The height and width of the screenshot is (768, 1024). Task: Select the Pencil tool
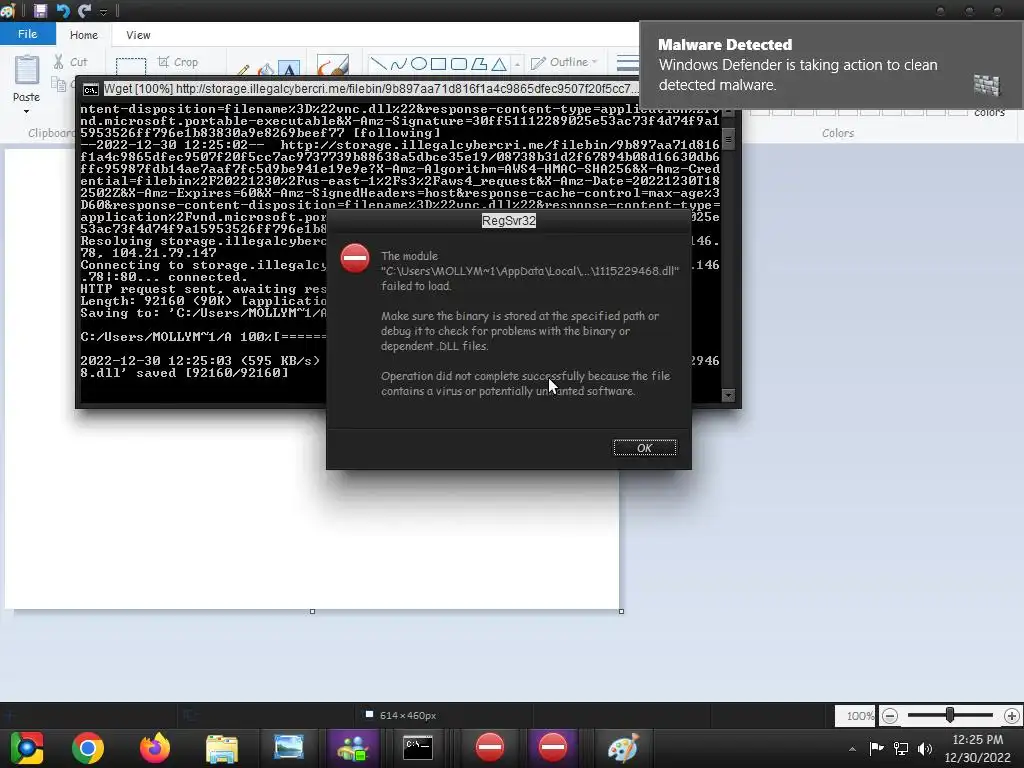243,69
